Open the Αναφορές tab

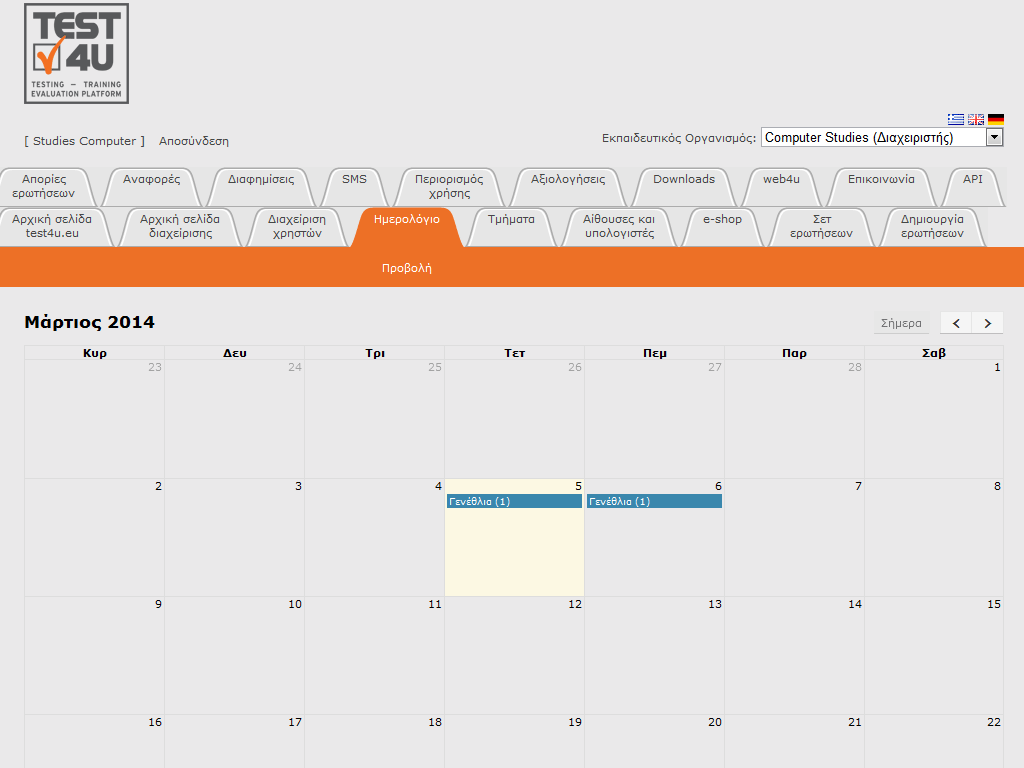[152, 186]
